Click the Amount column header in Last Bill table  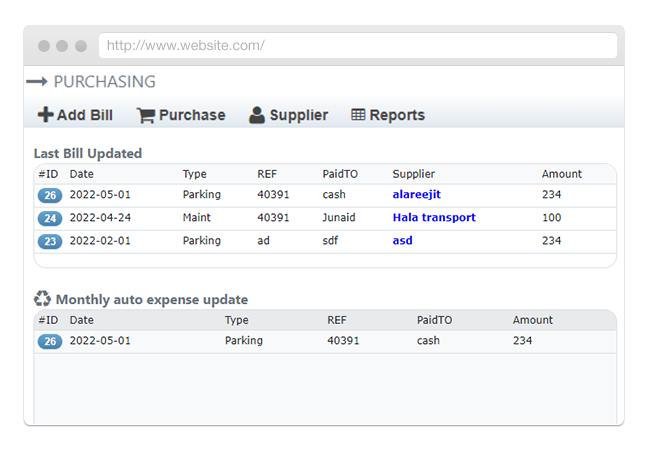click(561, 174)
